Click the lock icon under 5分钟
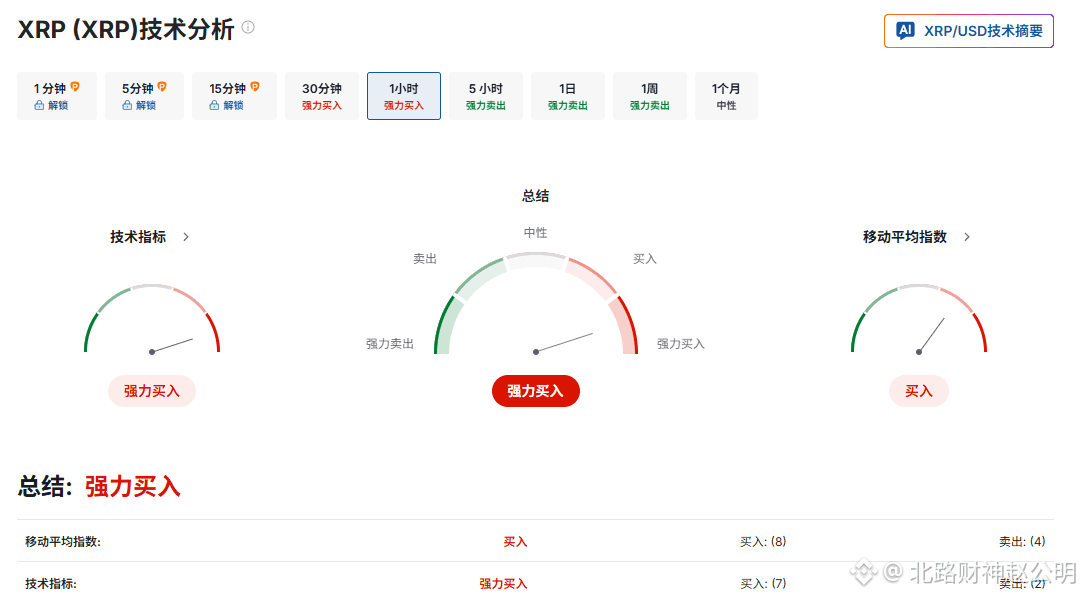Viewport: 1084px width, 598px height. (x=127, y=105)
